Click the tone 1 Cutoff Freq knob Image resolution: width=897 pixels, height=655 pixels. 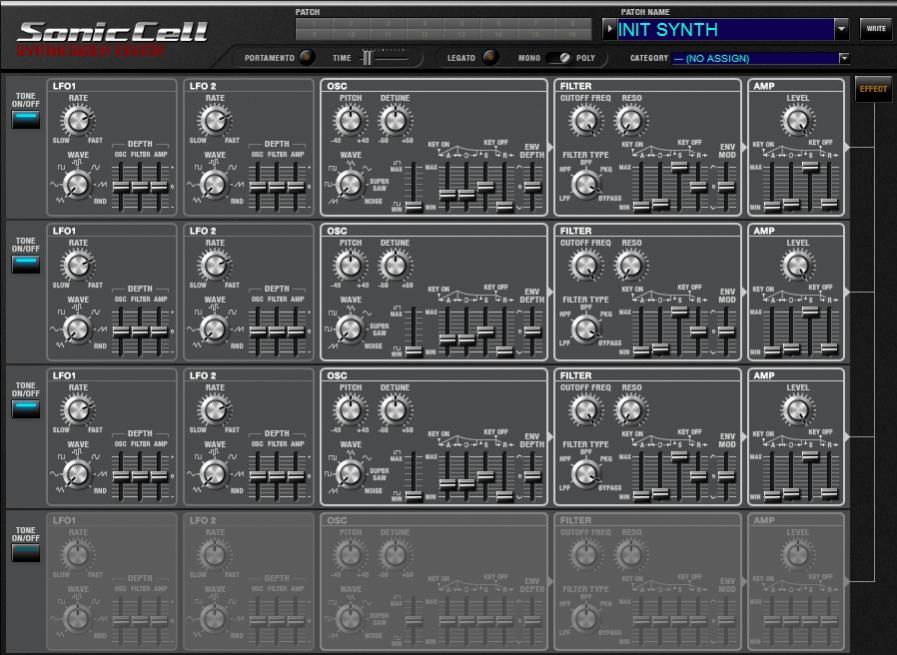pyautogui.click(x=585, y=121)
